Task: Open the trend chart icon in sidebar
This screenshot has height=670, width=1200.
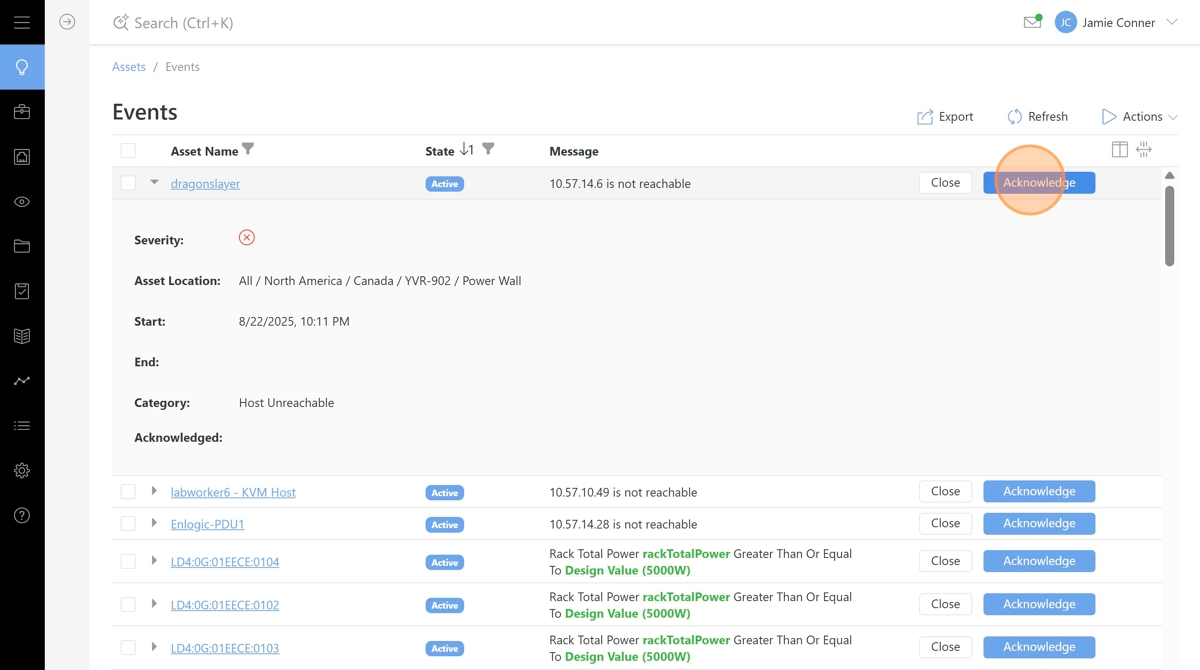Action: [x=22, y=381]
